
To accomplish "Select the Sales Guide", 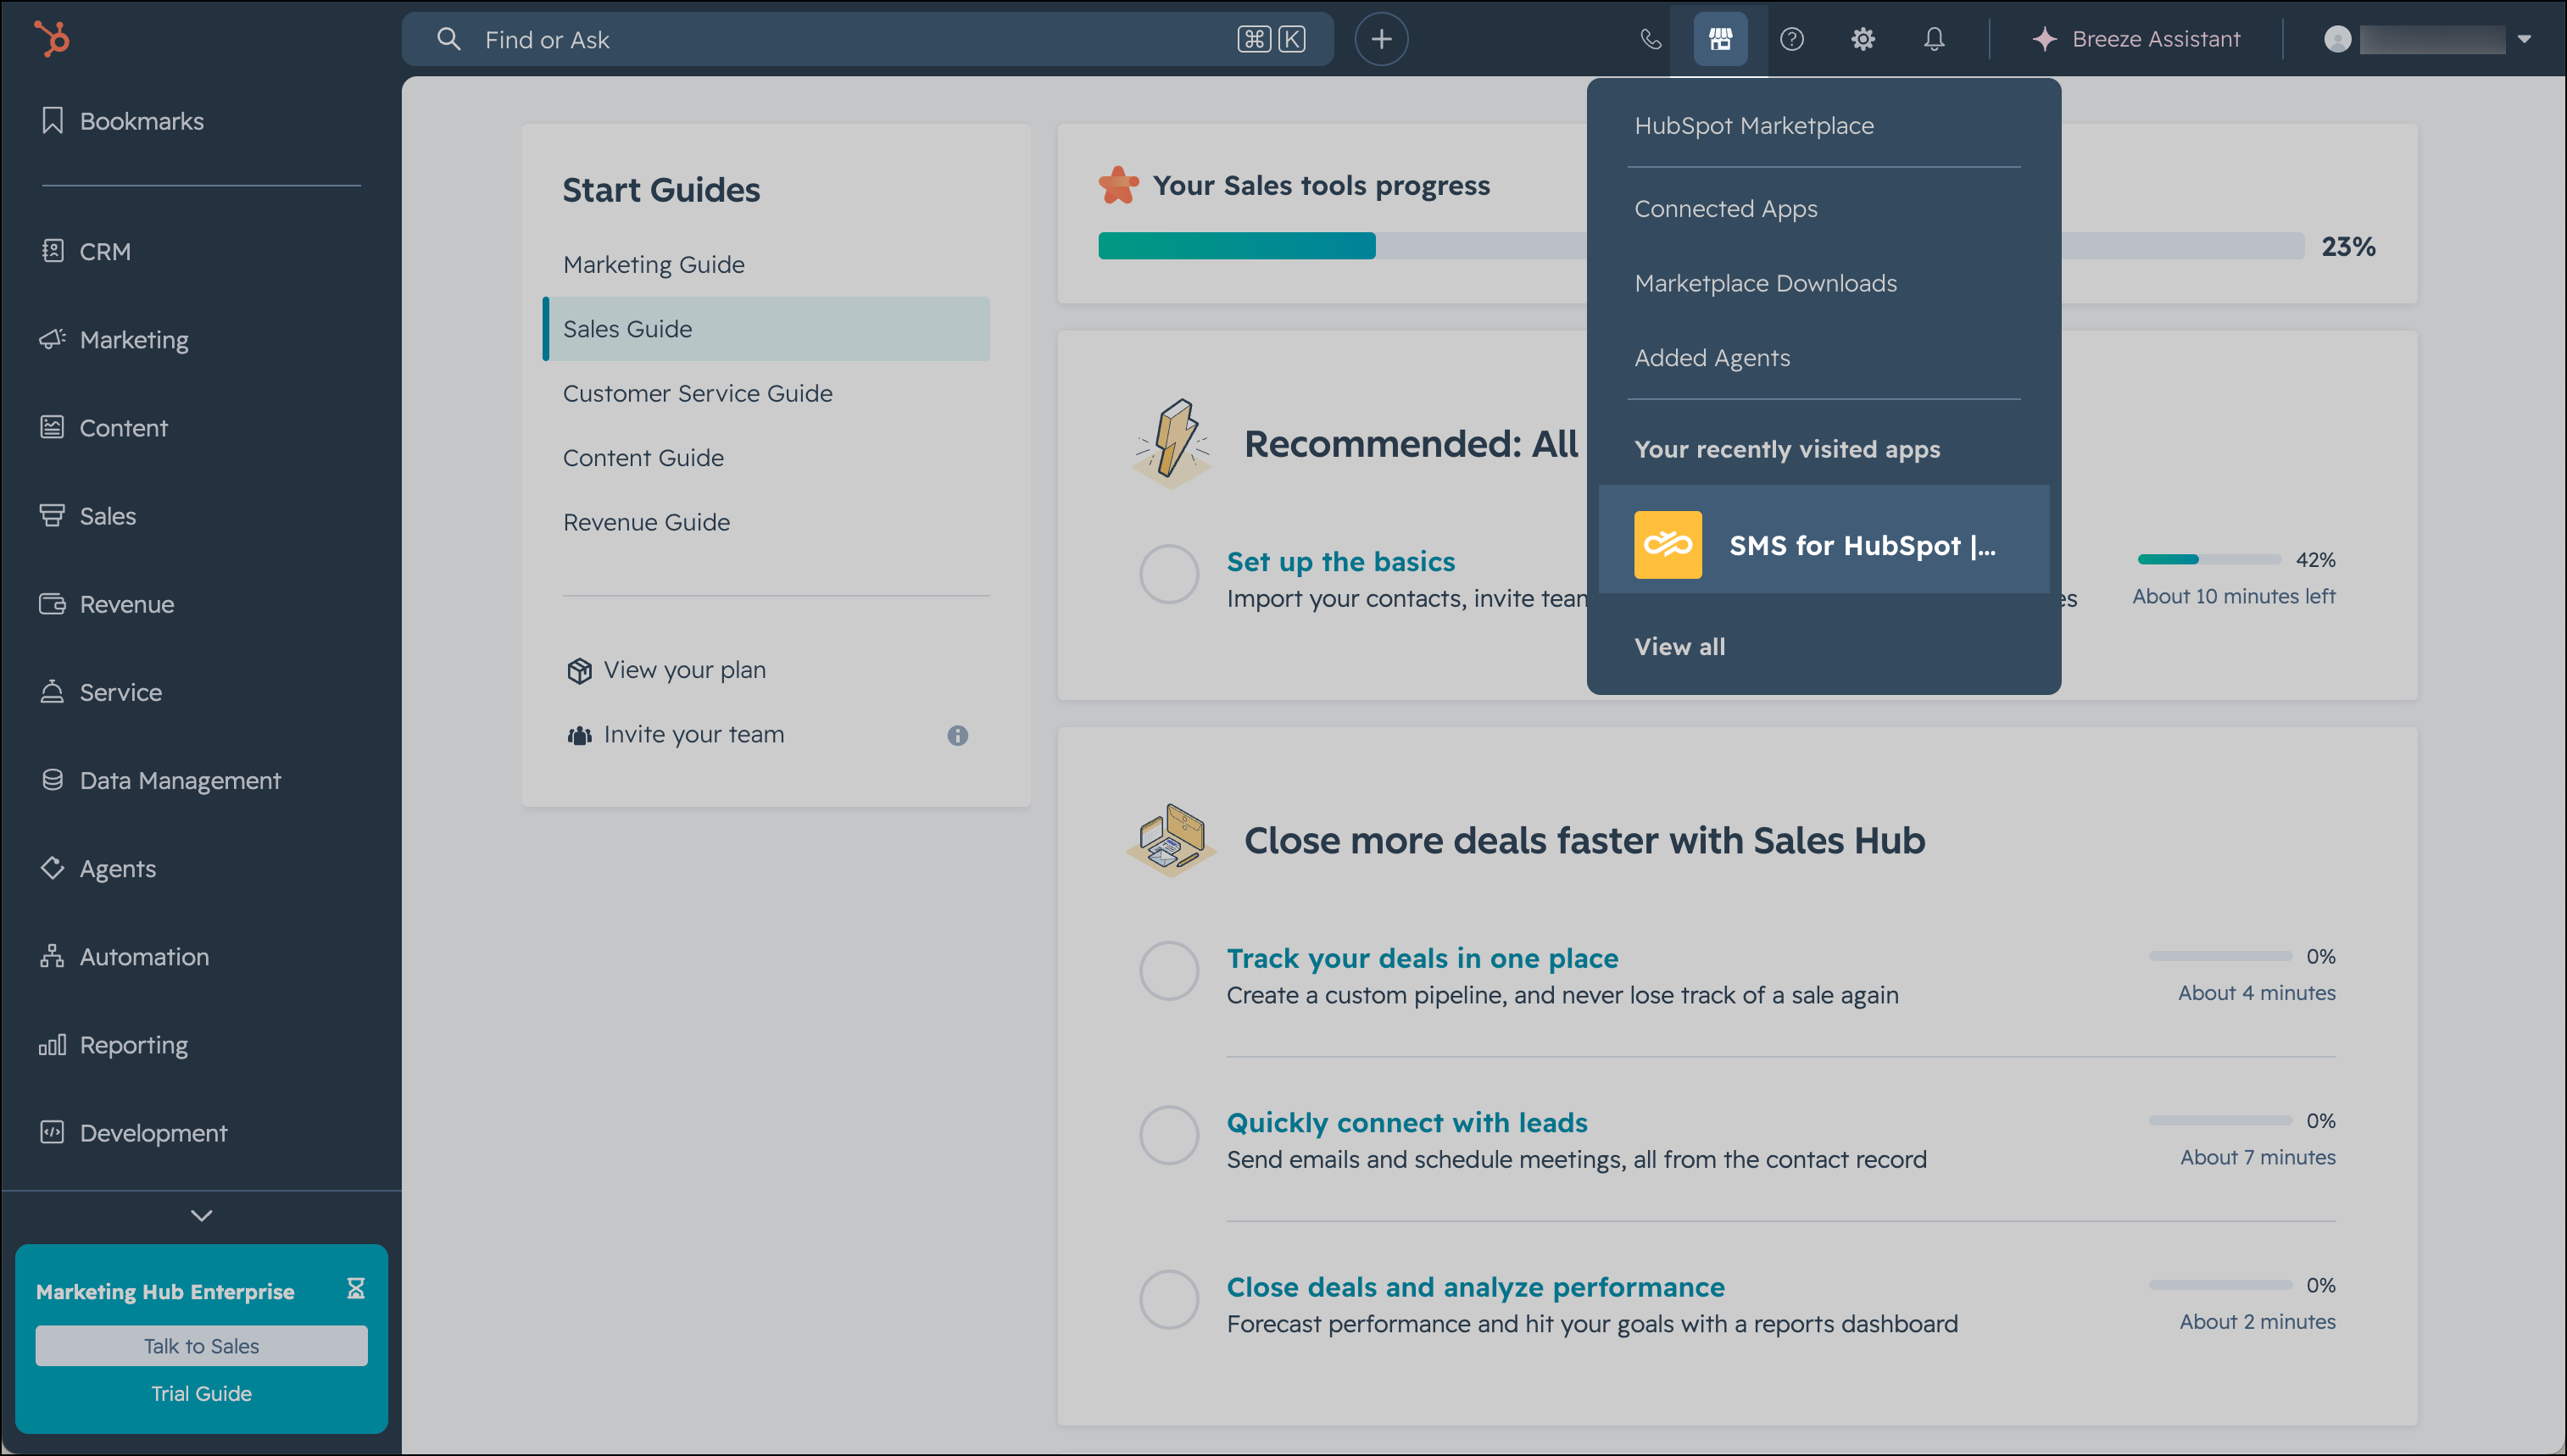I will (766, 328).
